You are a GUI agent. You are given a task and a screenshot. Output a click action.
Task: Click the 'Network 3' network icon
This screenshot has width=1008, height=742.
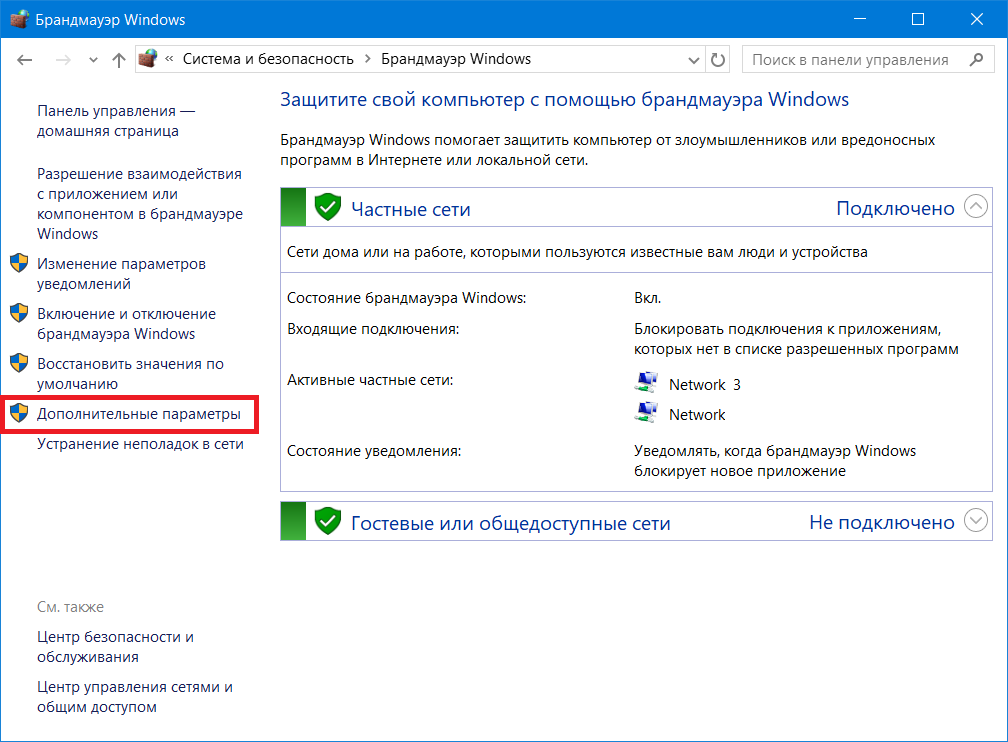click(646, 383)
